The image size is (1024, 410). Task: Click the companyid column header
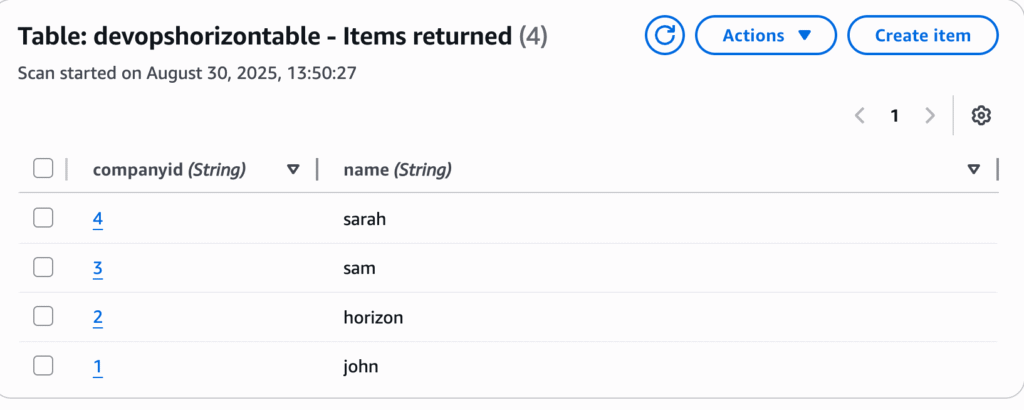pyautogui.click(x=169, y=170)
